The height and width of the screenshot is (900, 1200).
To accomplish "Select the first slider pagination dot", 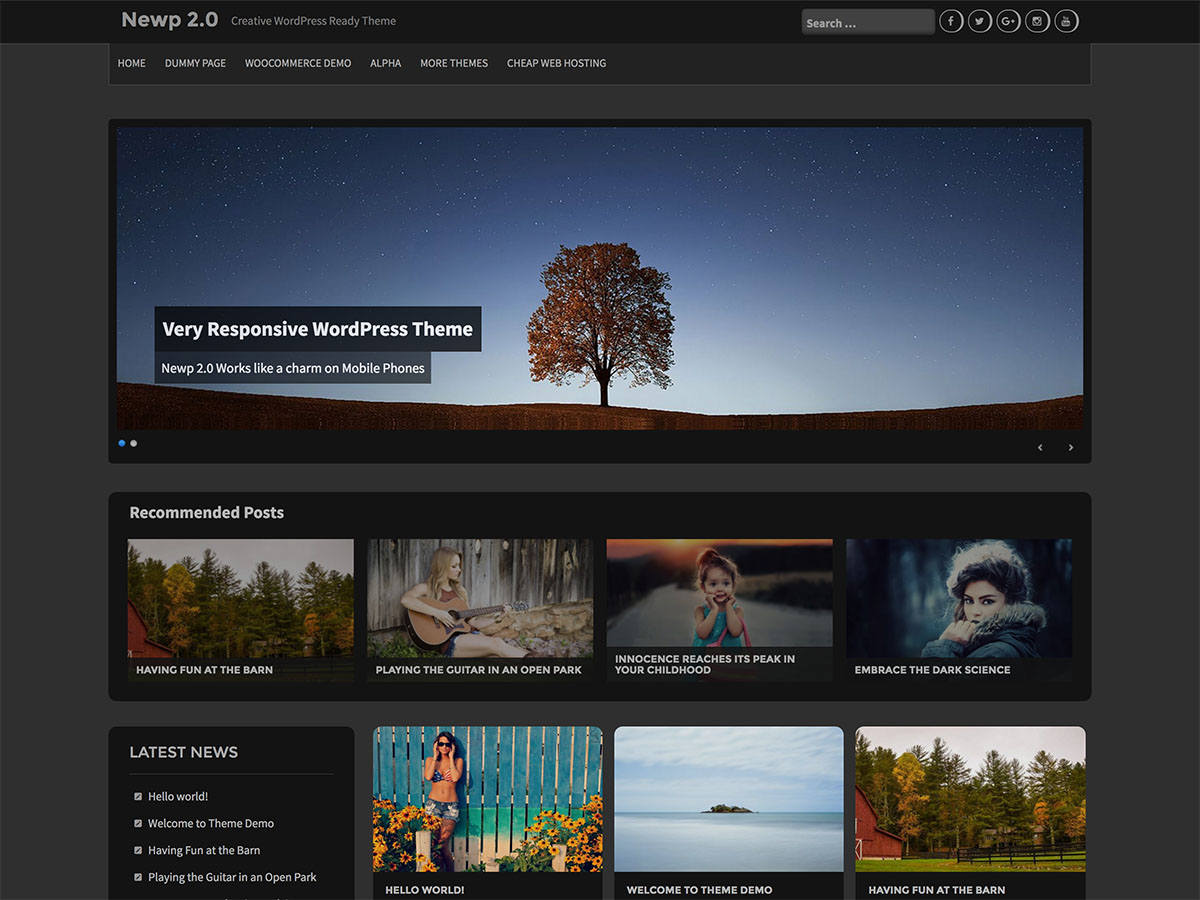I will (122, 443).
